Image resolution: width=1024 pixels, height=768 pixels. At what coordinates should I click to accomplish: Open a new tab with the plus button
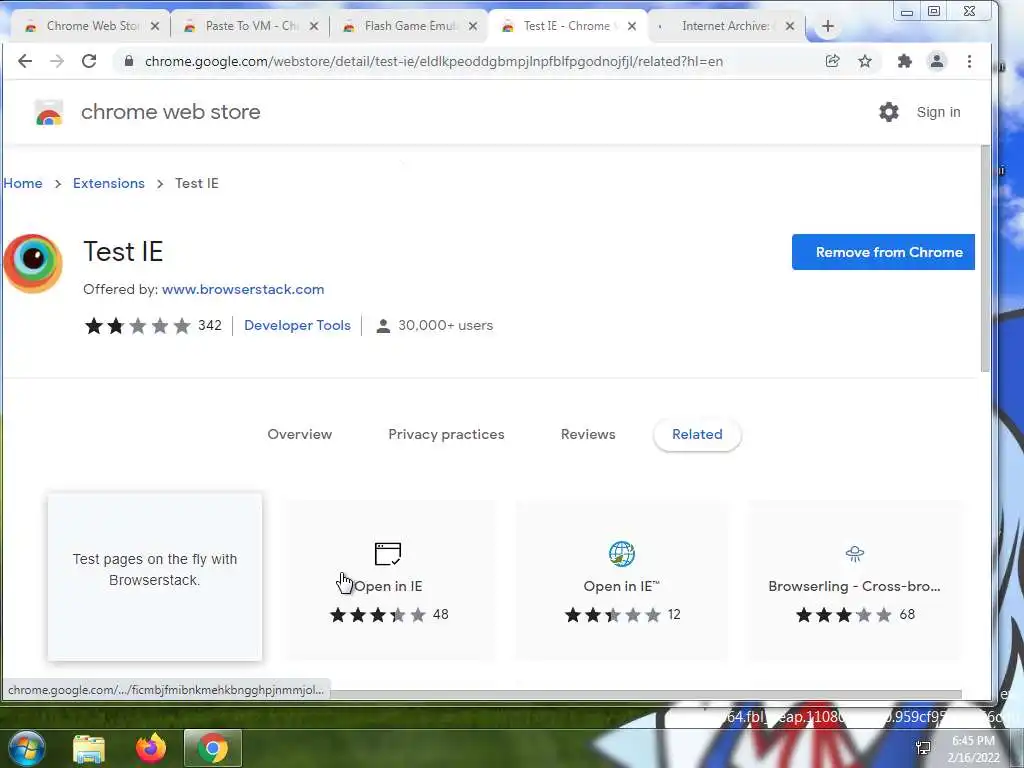point(827,26)
